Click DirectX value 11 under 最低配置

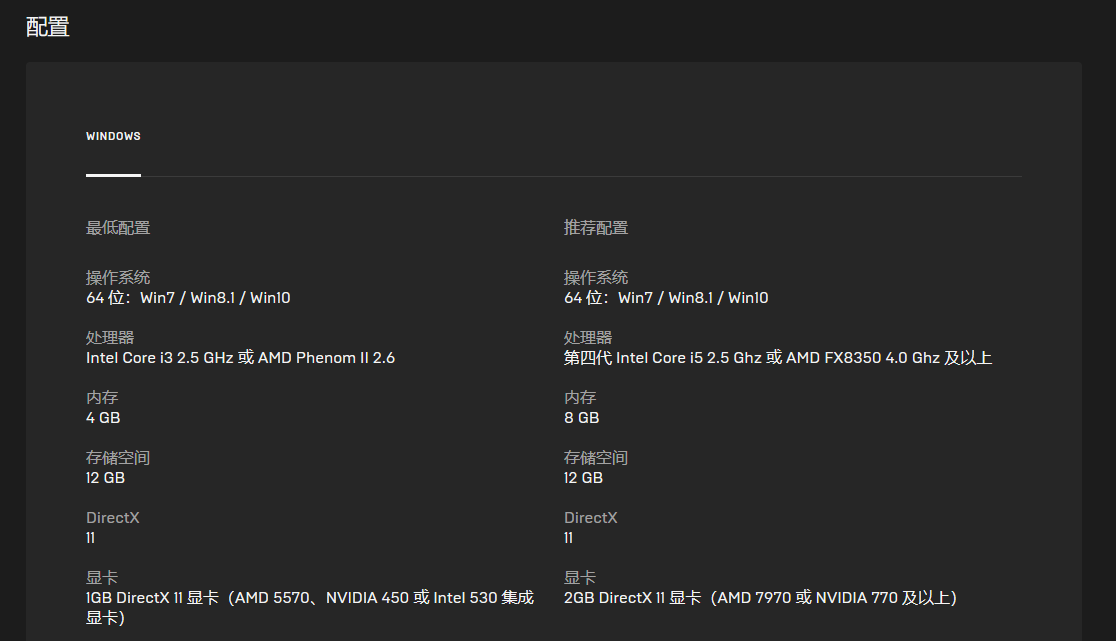pos(90,538)
